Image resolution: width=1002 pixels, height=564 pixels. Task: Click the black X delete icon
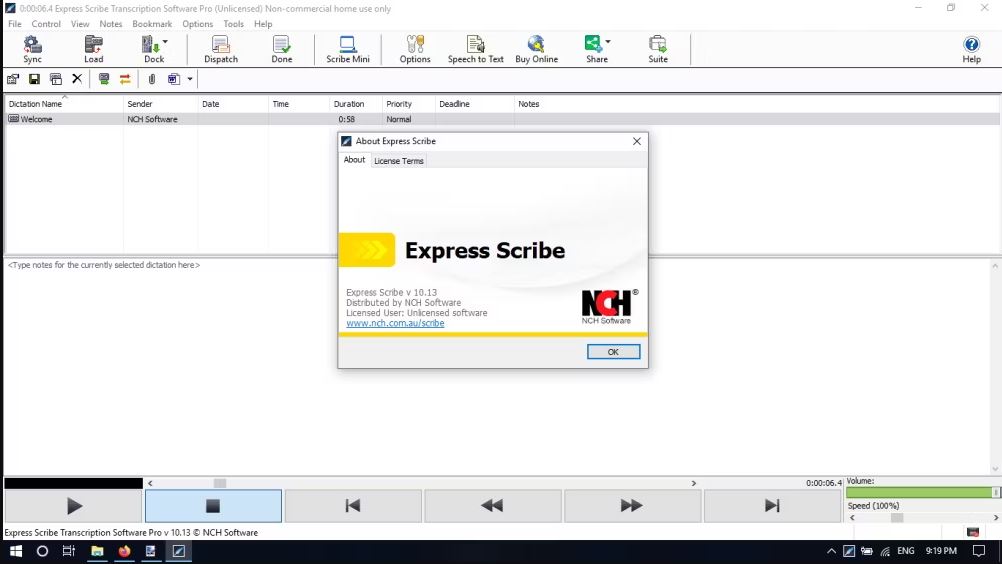click(77, 79)
